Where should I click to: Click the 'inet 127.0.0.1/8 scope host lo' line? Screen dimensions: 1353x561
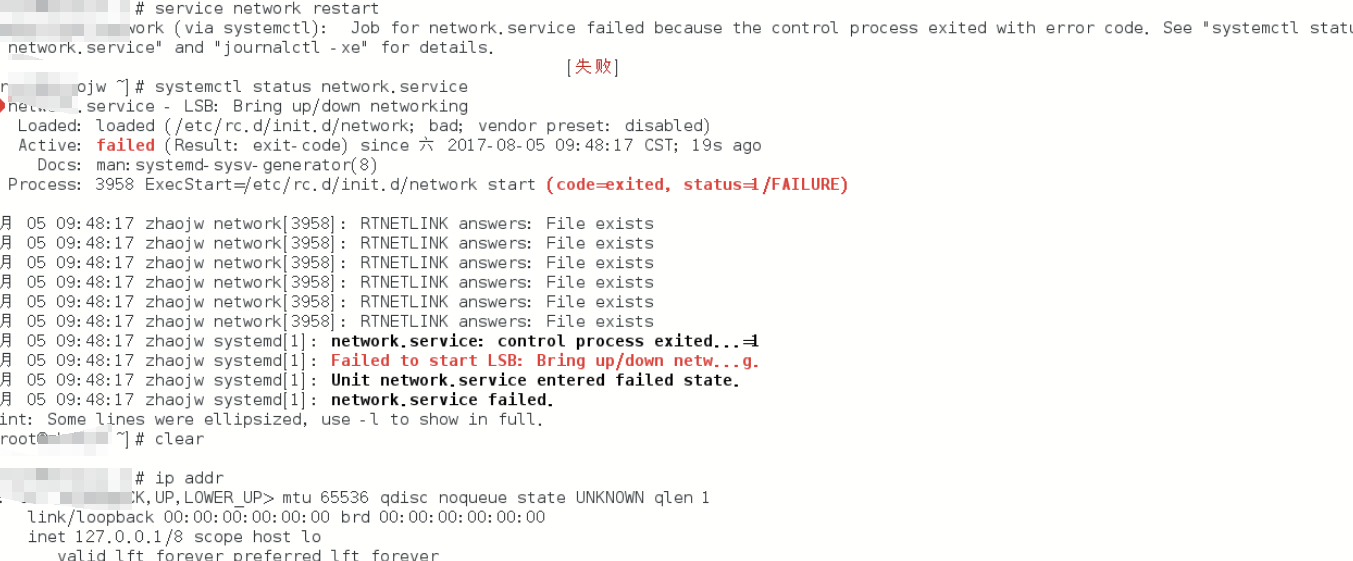(x=175, y=537)
